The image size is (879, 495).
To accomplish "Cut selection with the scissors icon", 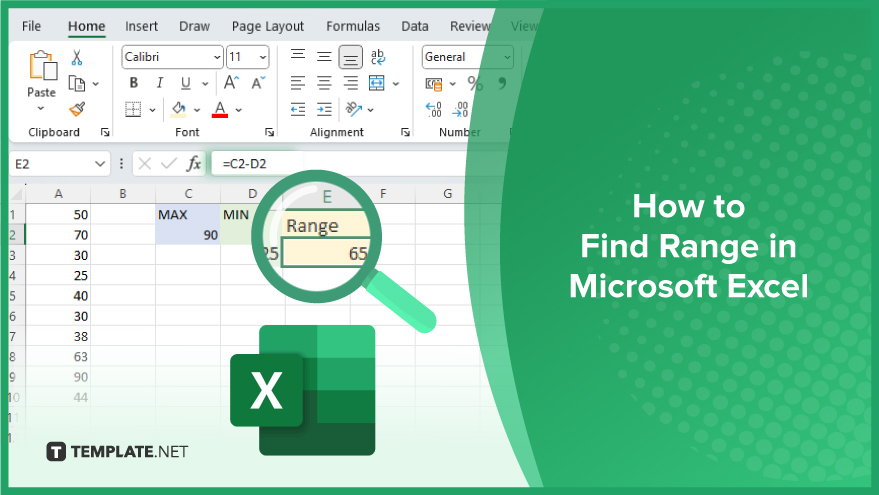I will coord(77,57).
